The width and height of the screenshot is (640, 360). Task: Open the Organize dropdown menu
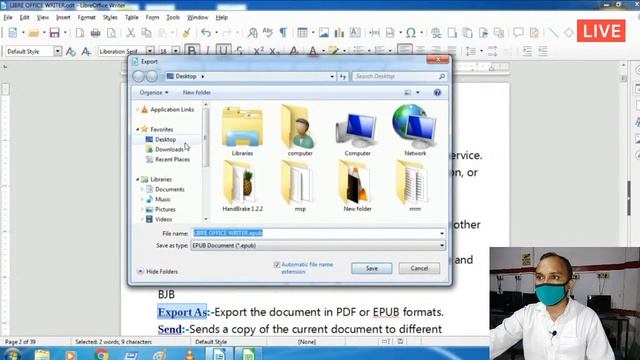coord(154,93)
